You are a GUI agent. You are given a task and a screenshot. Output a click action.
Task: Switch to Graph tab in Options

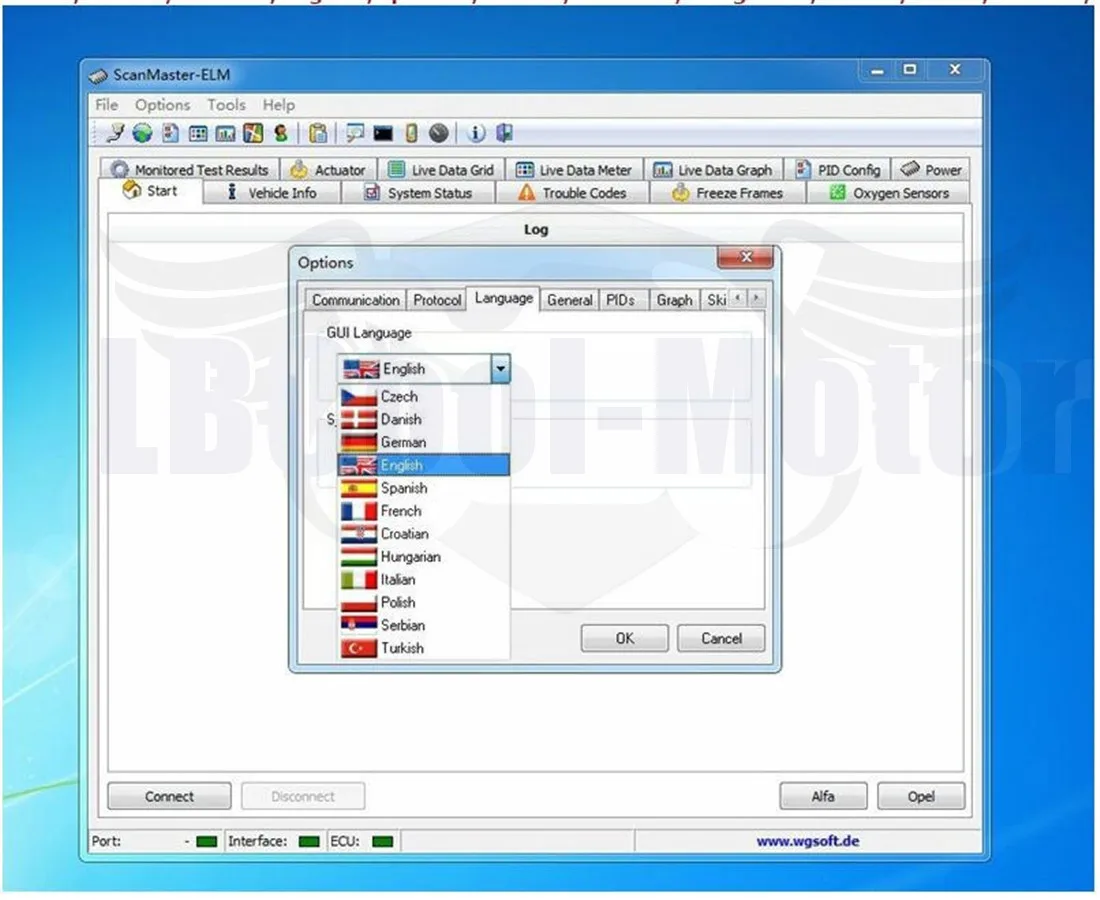coord(675,300)
